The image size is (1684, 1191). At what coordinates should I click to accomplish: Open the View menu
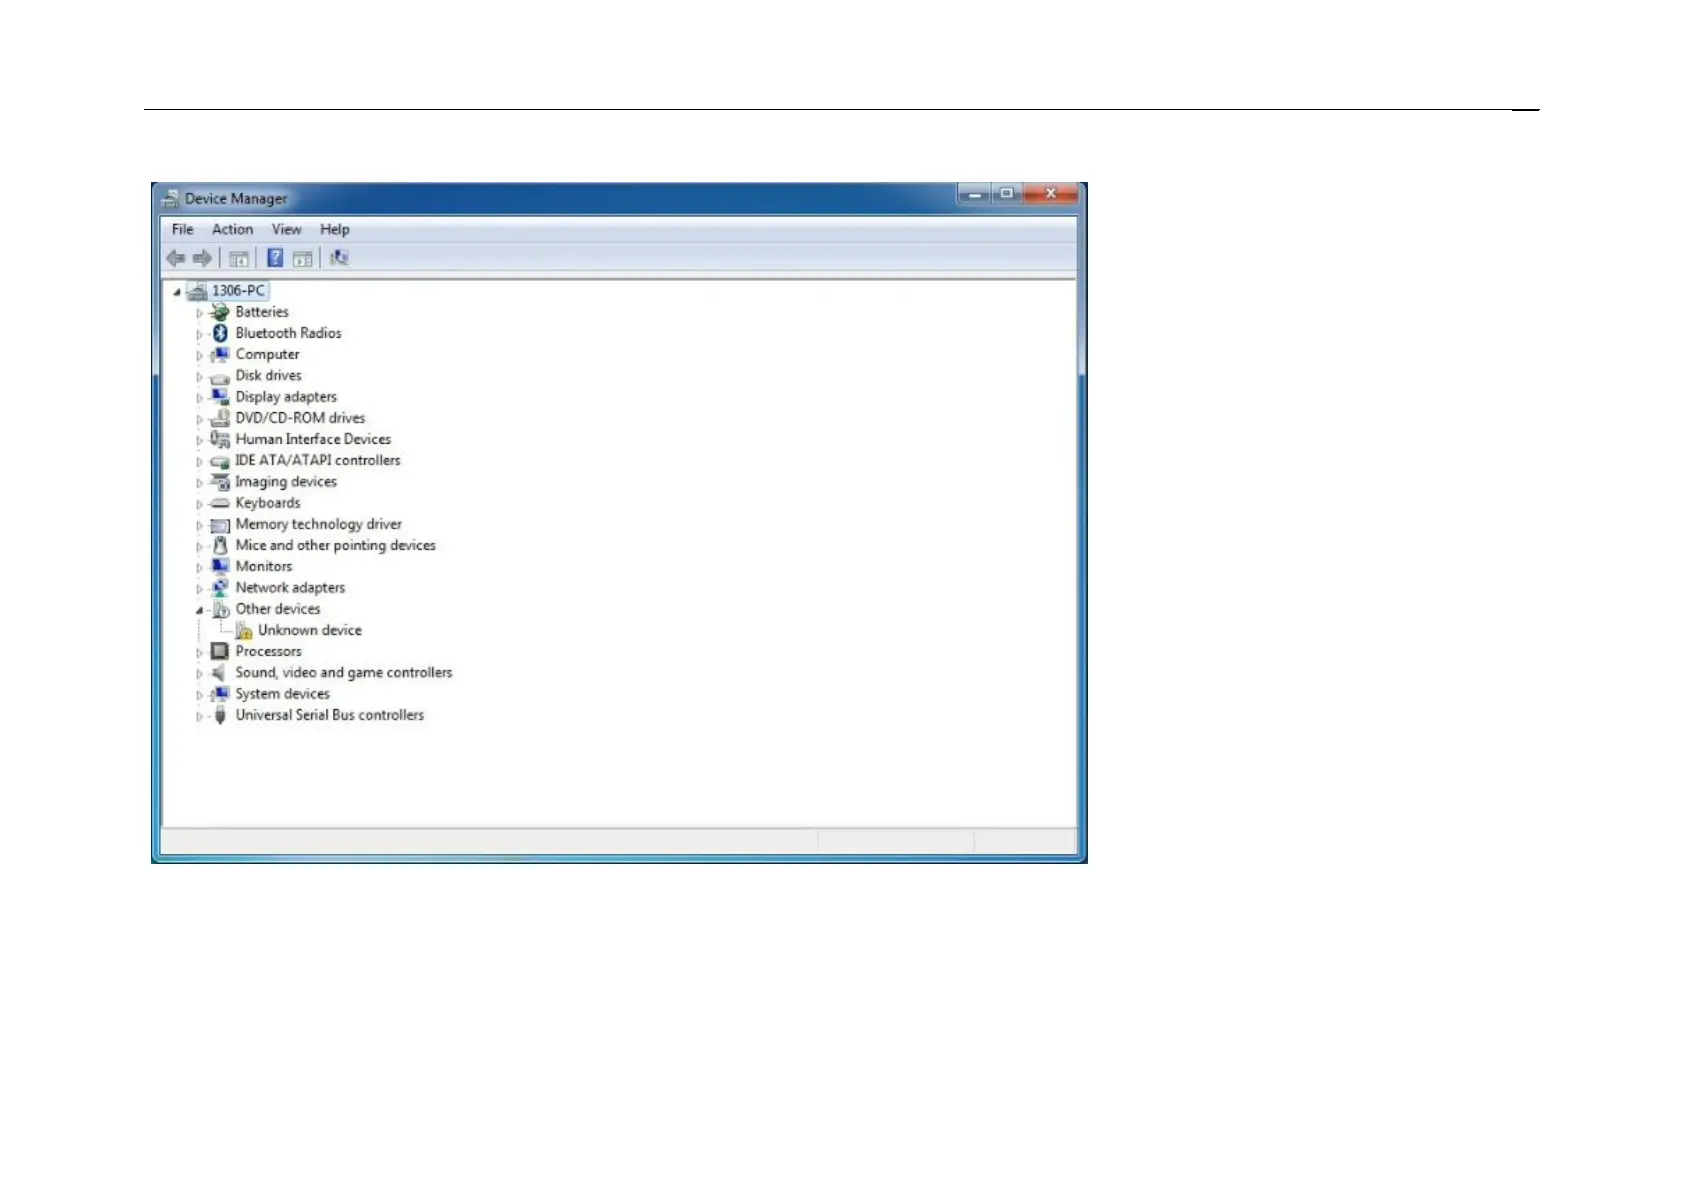click(287, 229)
